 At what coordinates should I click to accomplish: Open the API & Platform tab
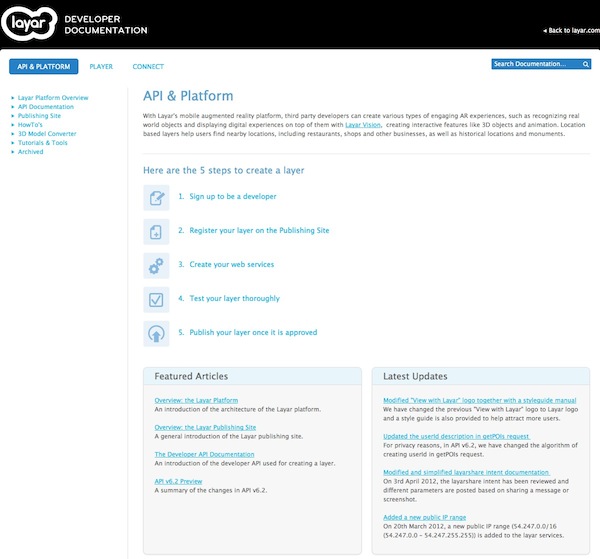tap(44, 67)
